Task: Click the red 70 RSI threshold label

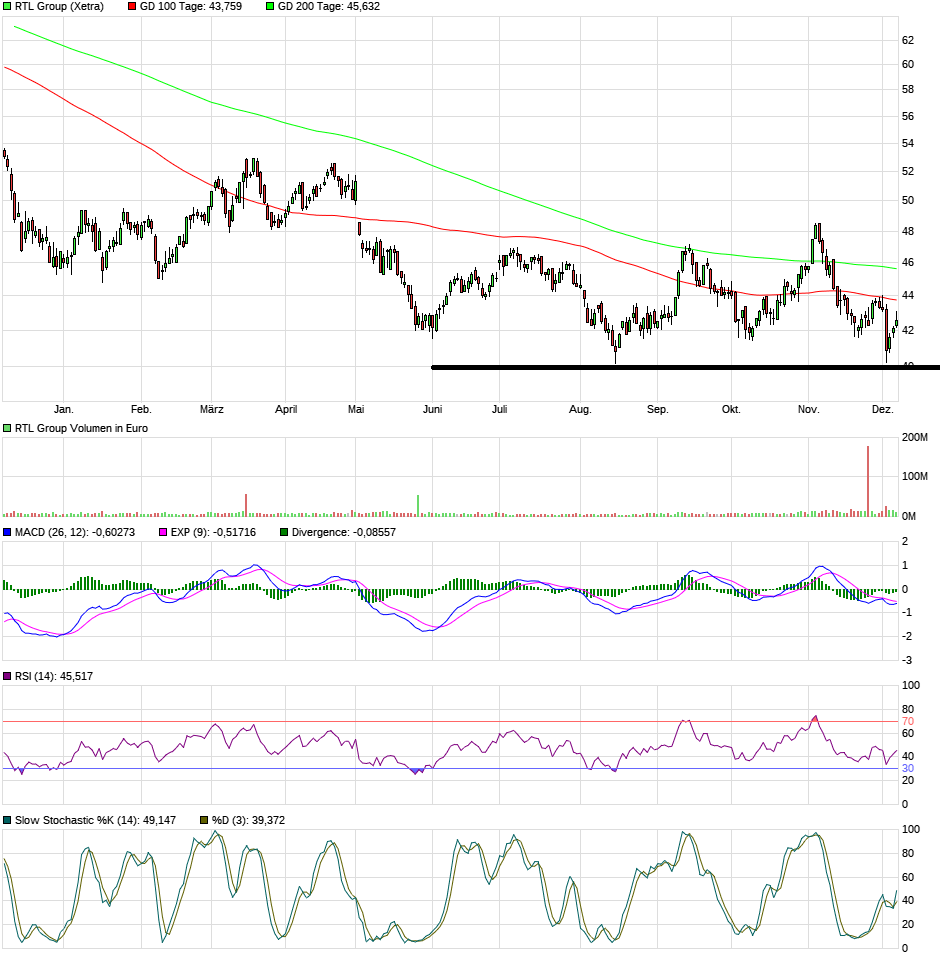Action: [908, 721]
